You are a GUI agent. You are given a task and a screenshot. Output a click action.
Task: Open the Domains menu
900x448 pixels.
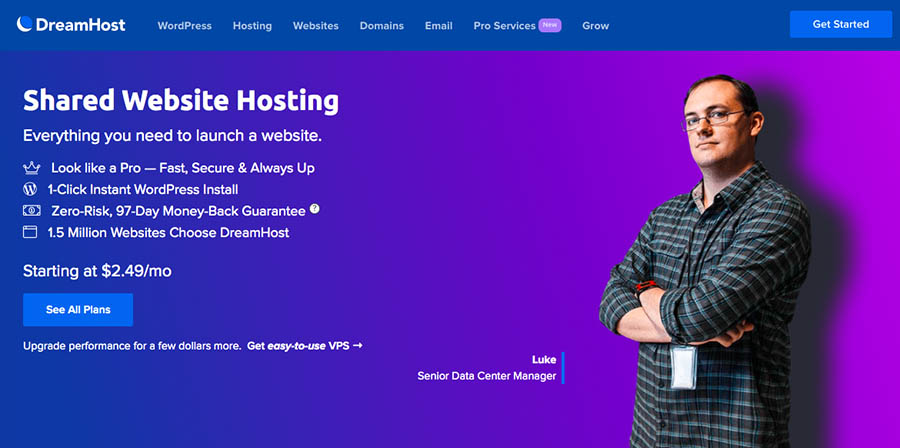(382, 26)
